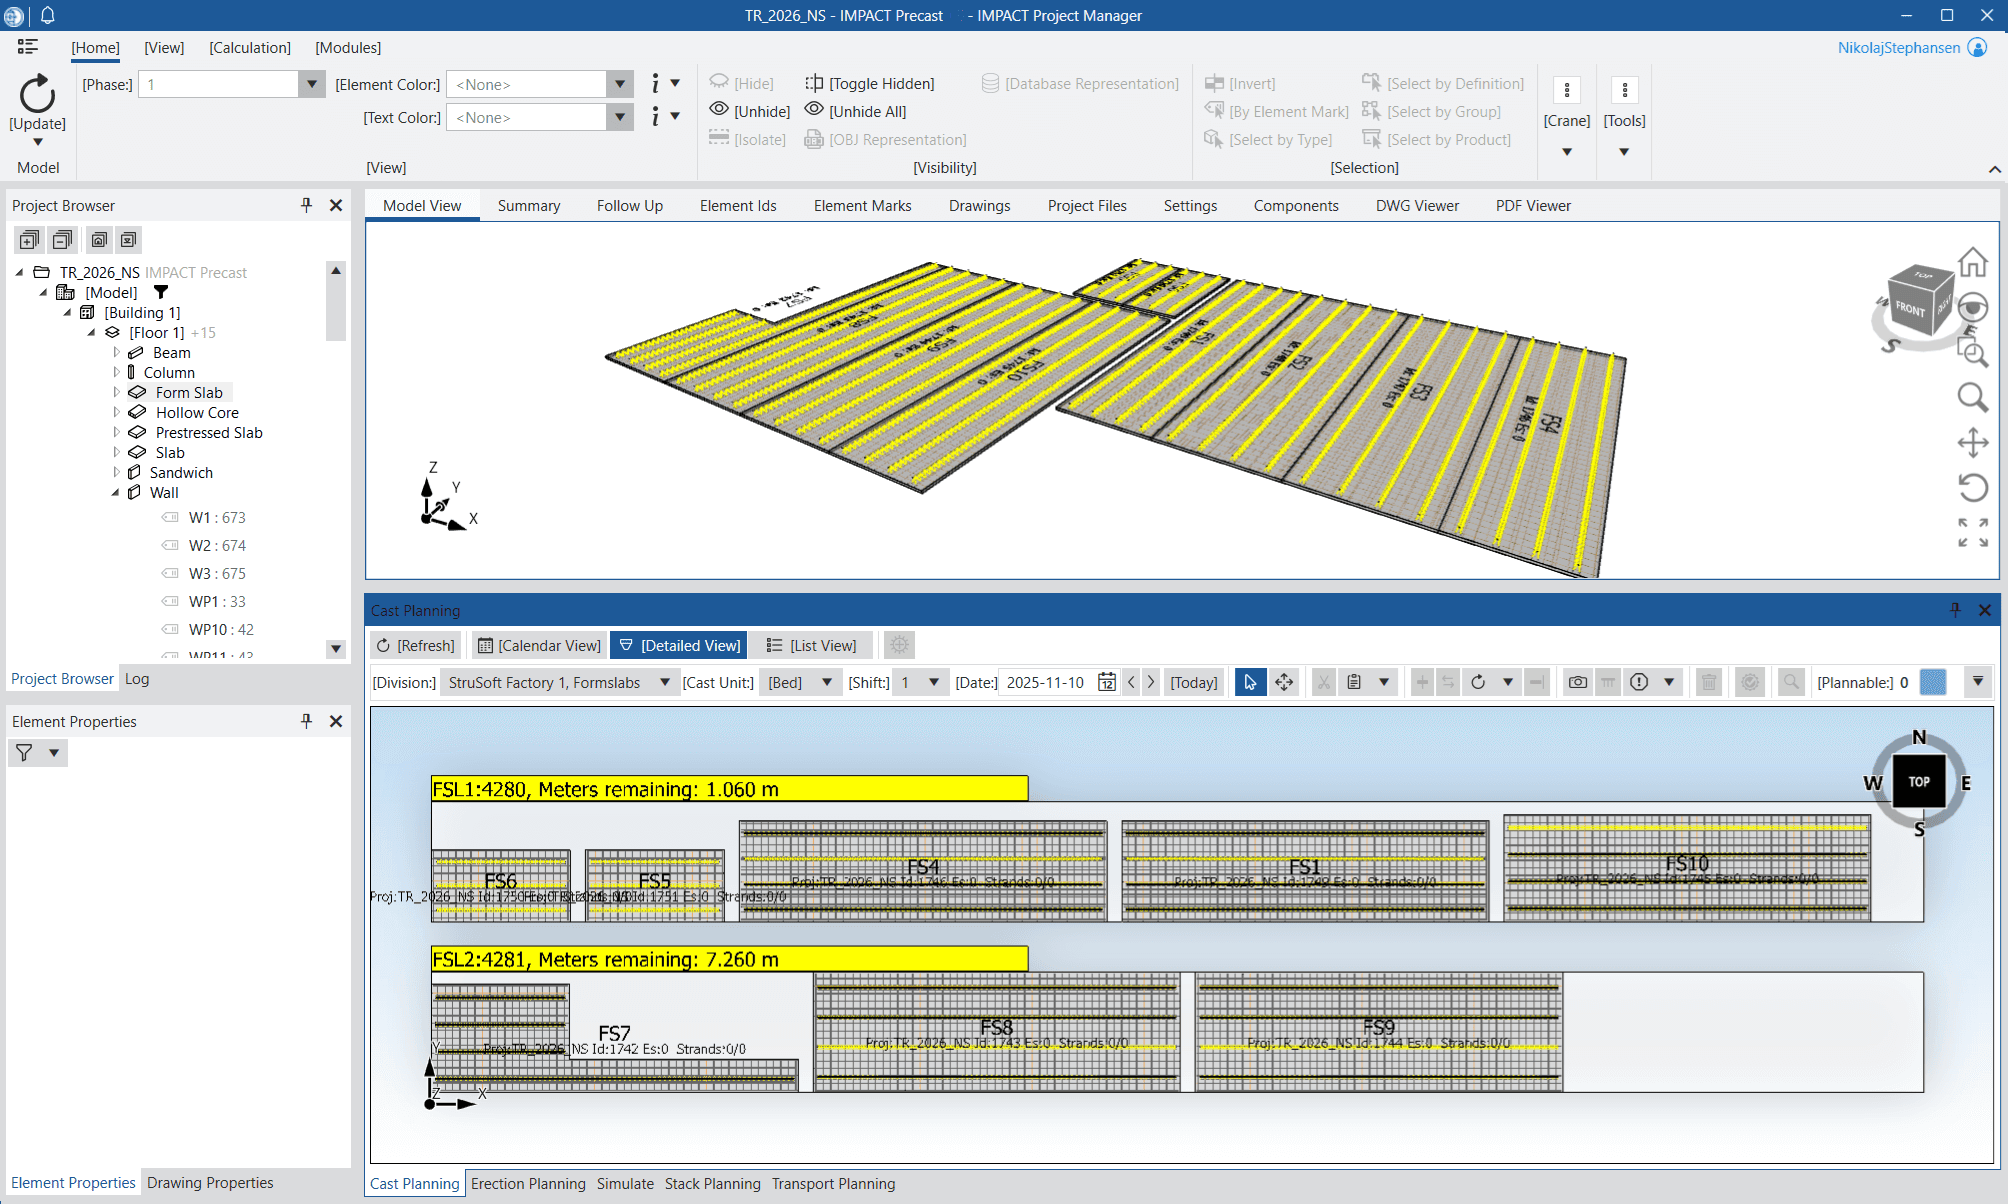This screenshot has height=1204, width=2008.
Task: Click the home view icon in model viewer
Action: [x=1972, y=263]
